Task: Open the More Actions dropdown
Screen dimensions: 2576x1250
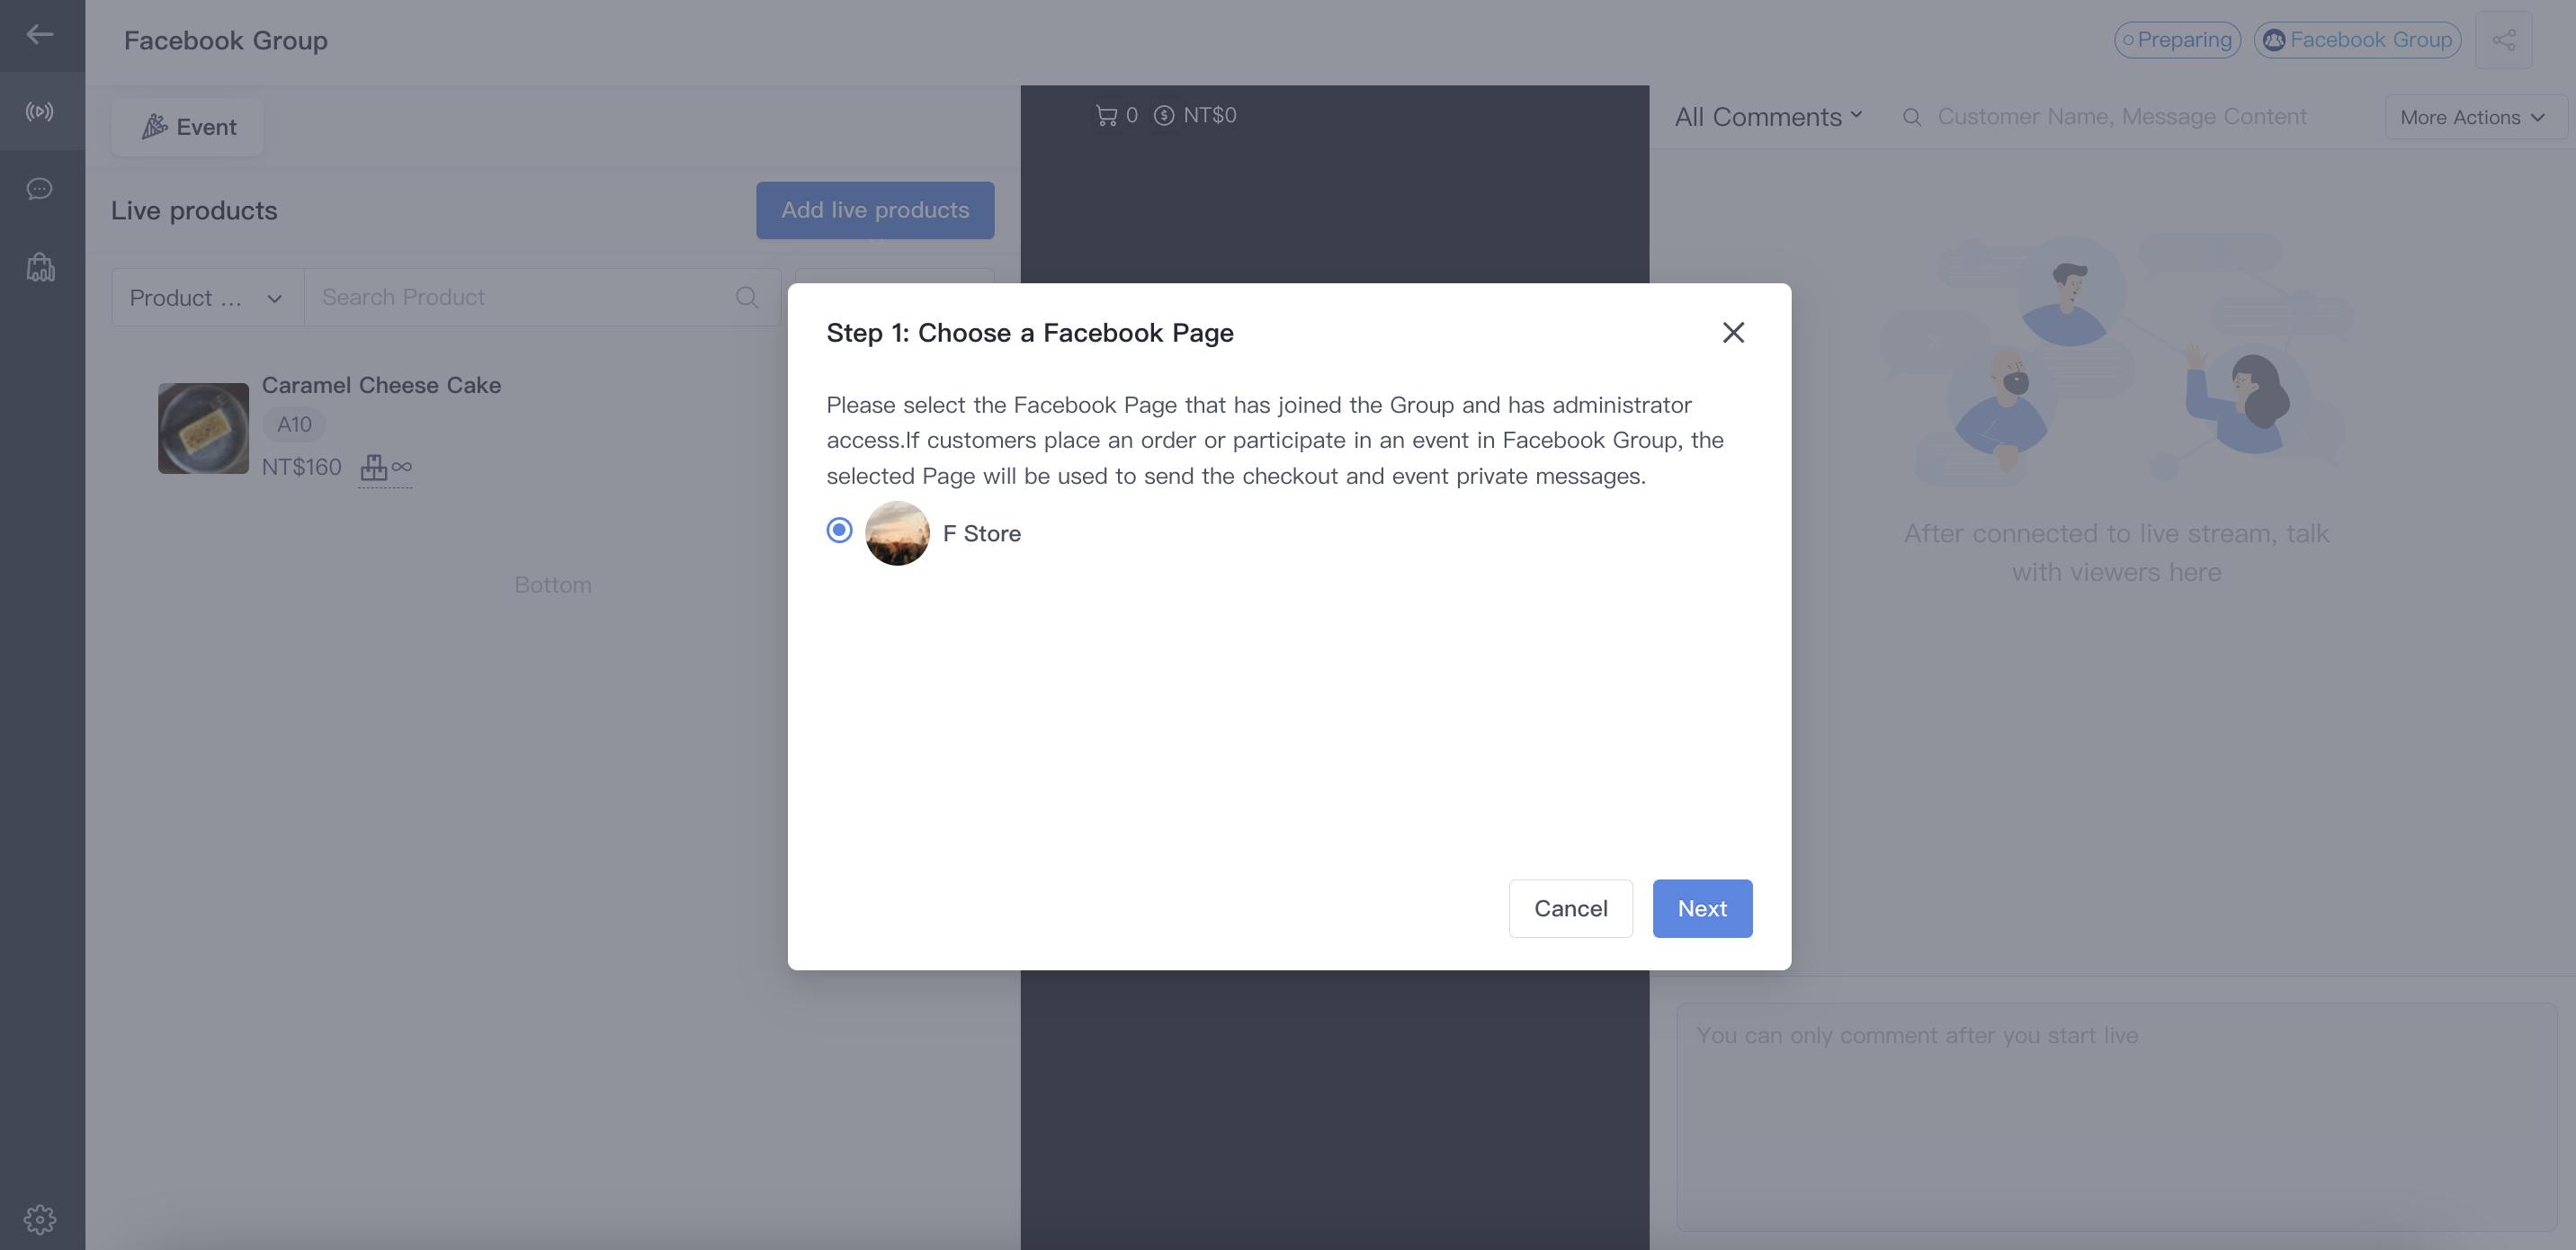Action: (x=2473, y=117)
